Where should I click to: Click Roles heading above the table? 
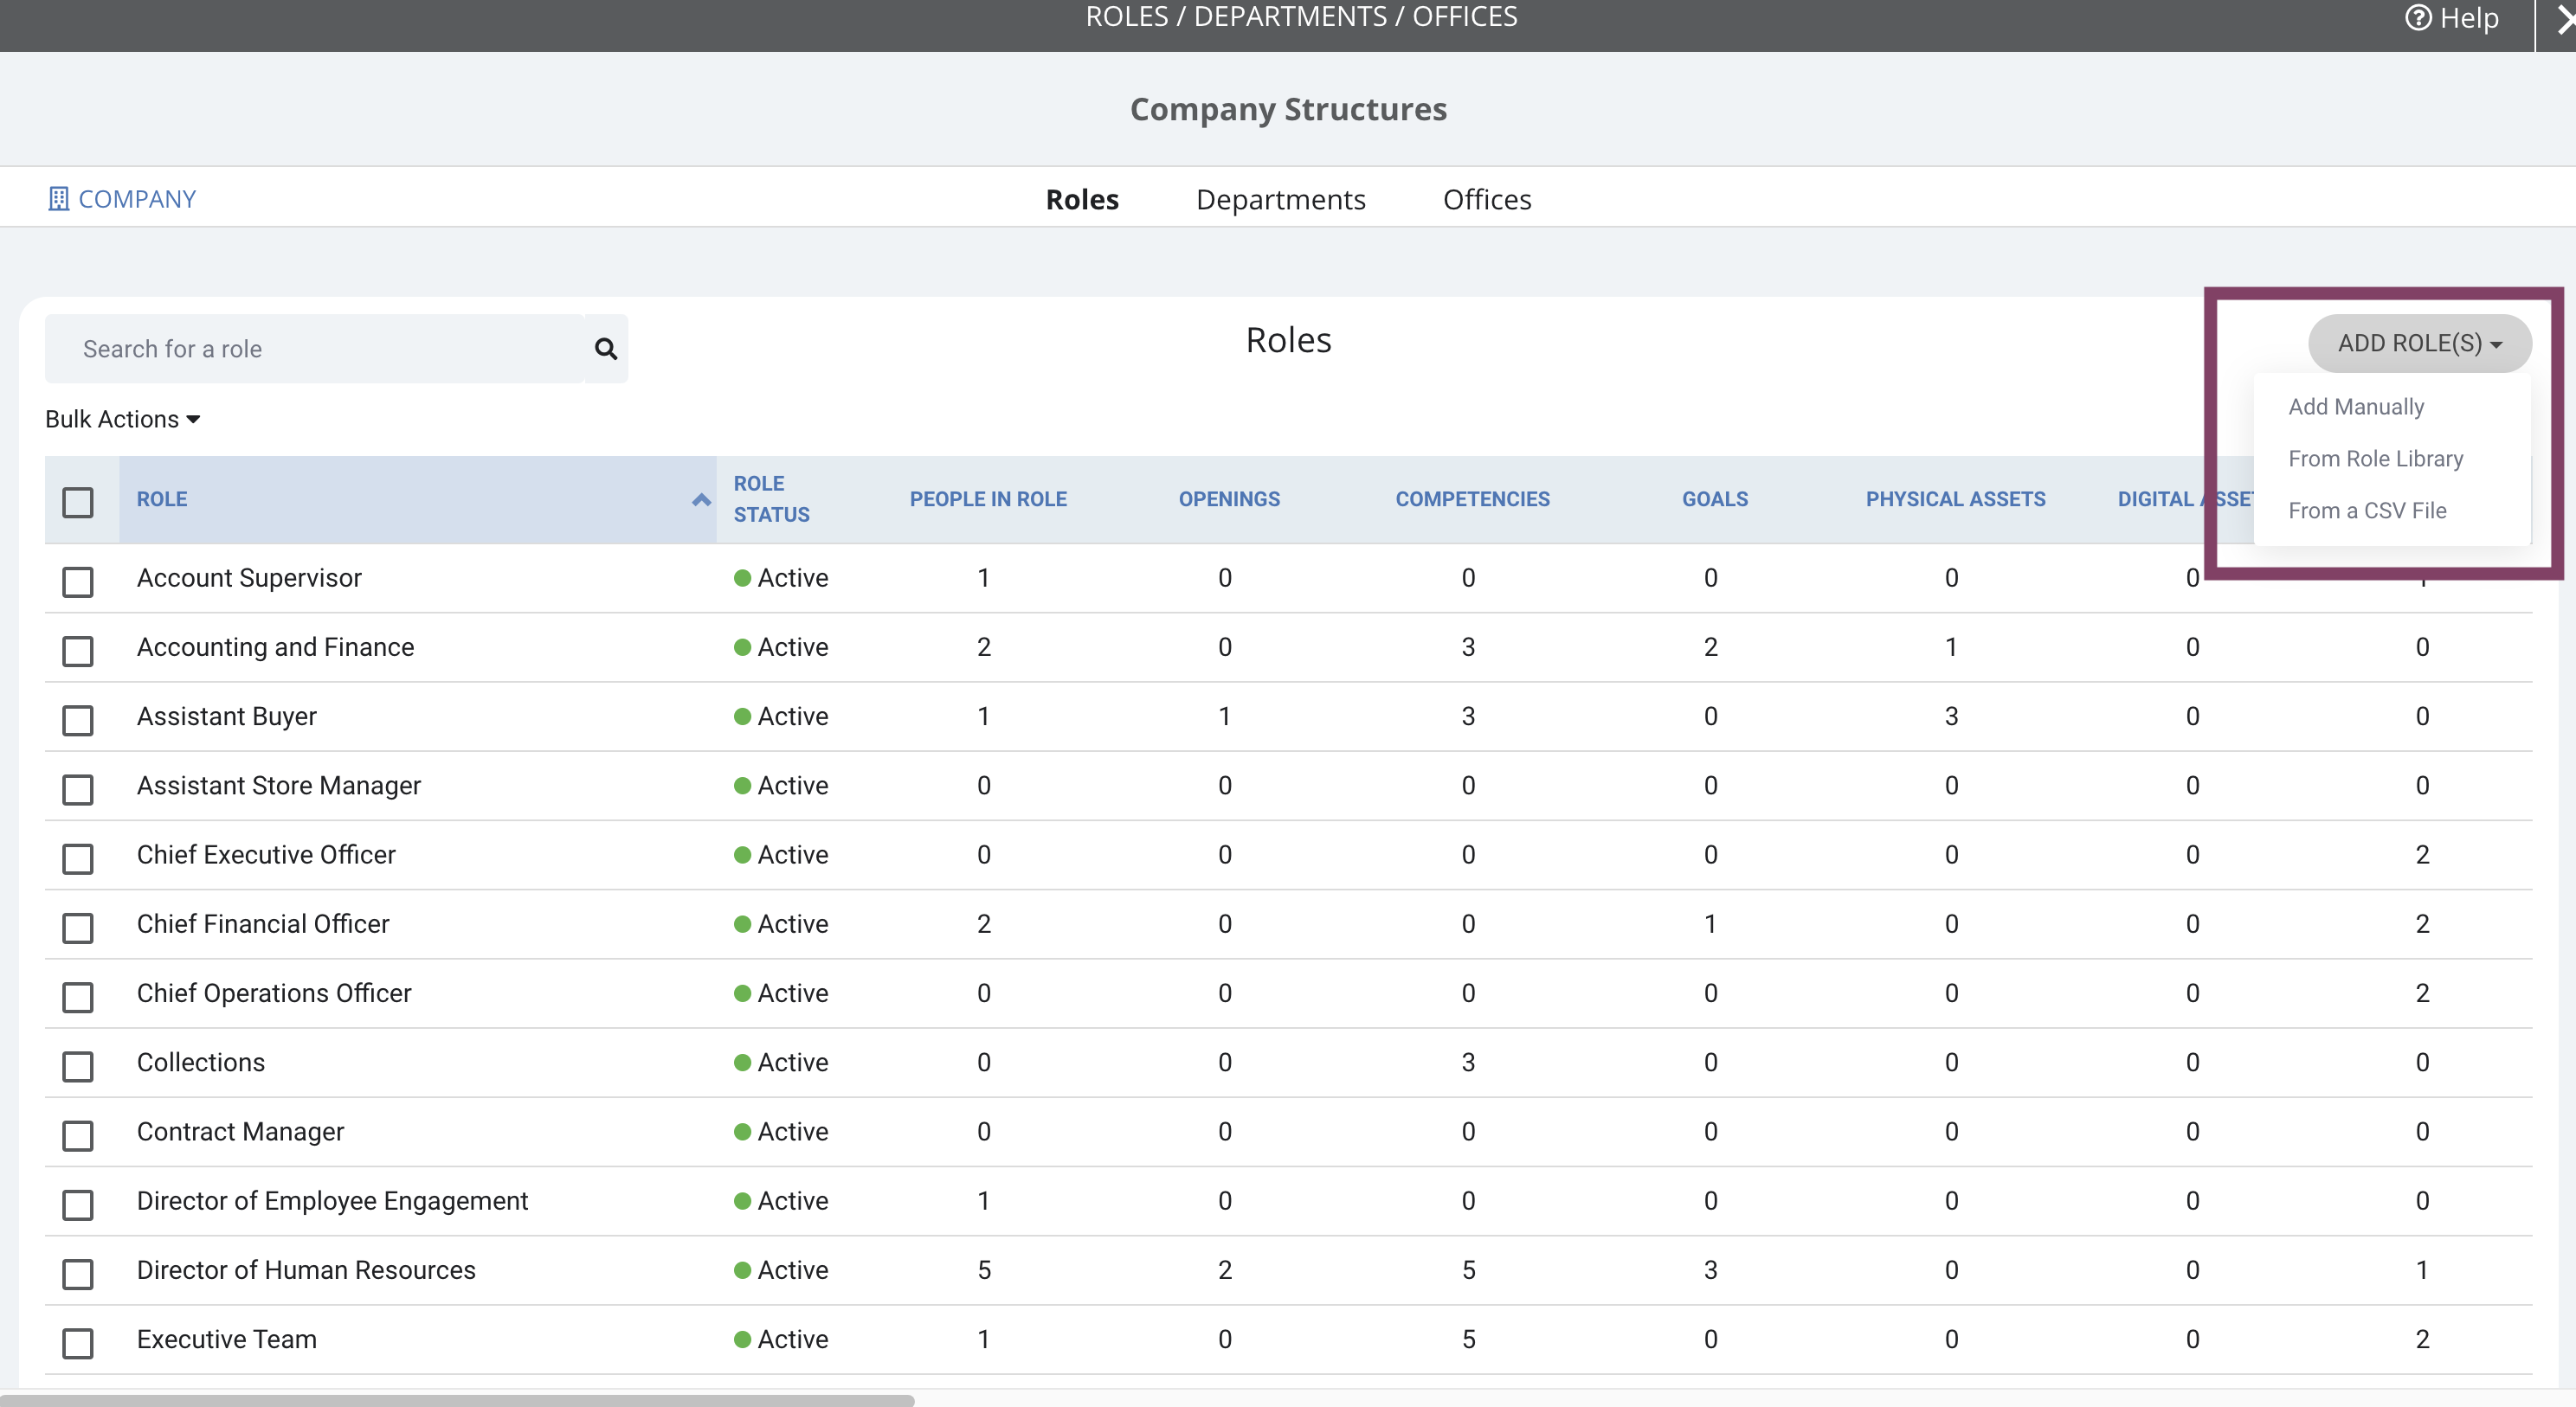tap(1288, 340)
